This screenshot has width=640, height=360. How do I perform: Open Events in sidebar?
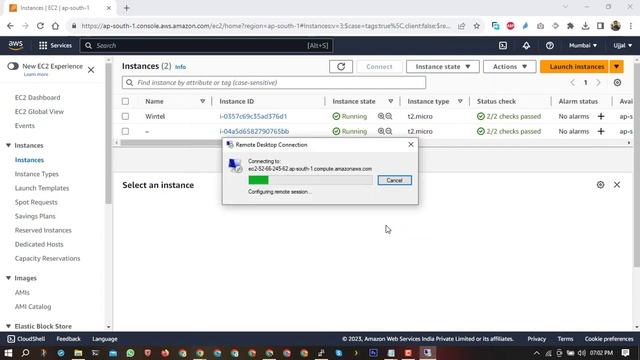[24, 126]
